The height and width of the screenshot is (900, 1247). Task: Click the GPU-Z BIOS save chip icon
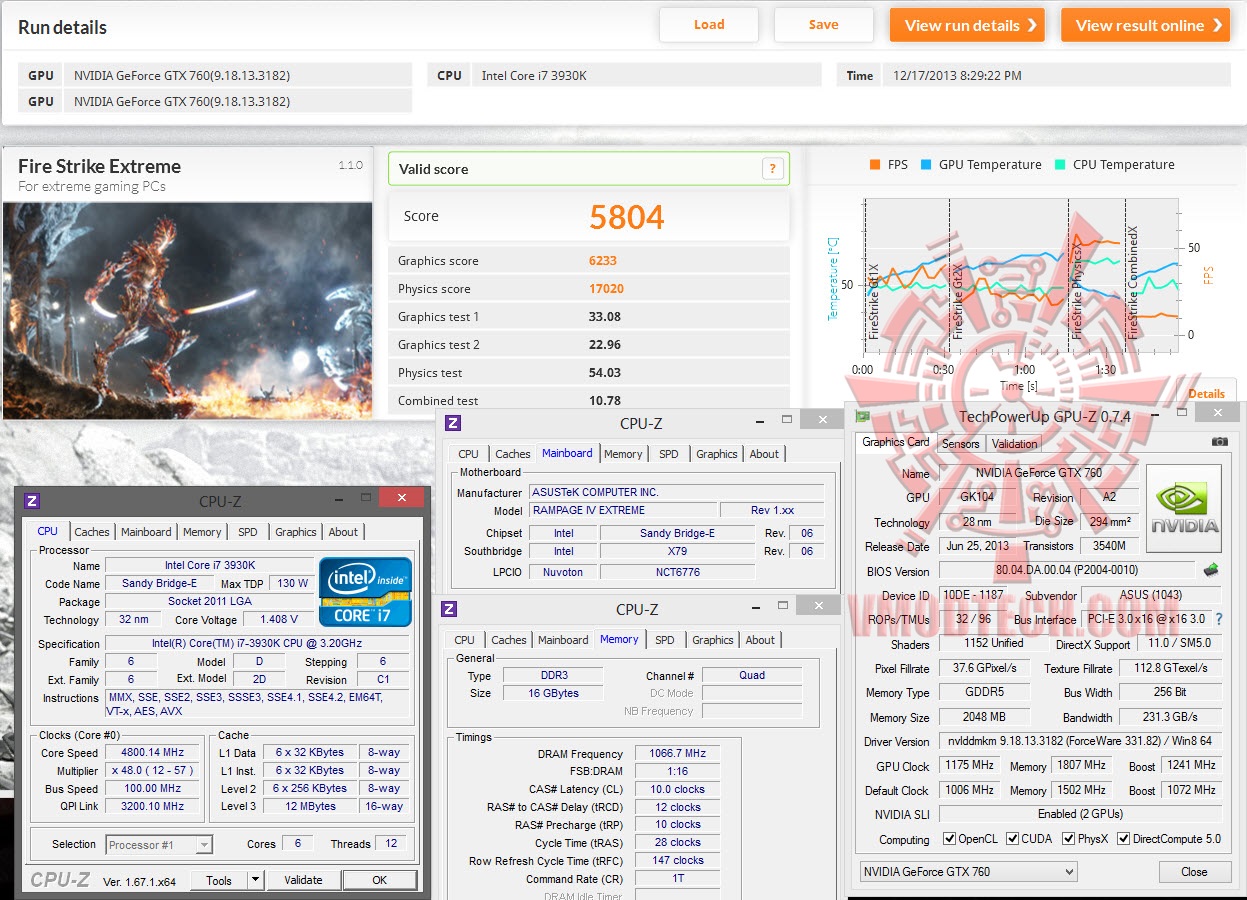[1211, 570]
